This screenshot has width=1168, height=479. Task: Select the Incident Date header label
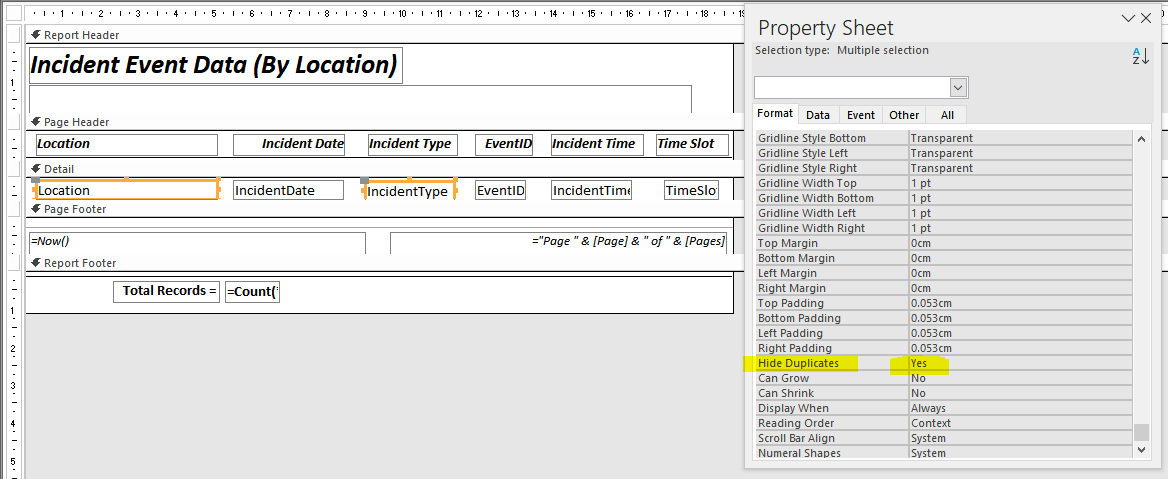pyautogui.click(x=289, y=145)
